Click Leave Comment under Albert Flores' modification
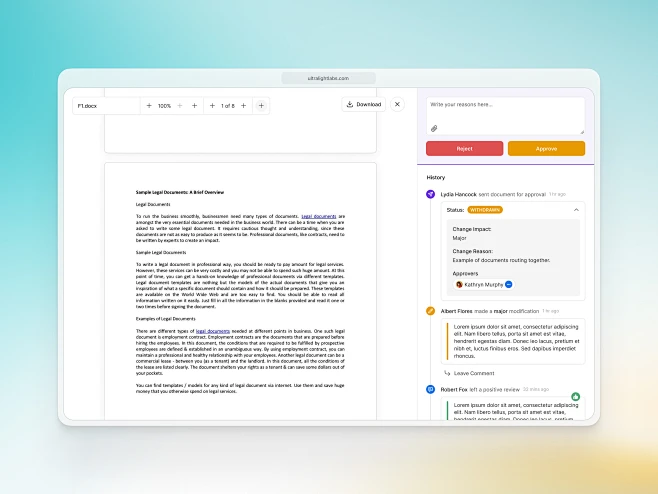 (x=474, y=373)
